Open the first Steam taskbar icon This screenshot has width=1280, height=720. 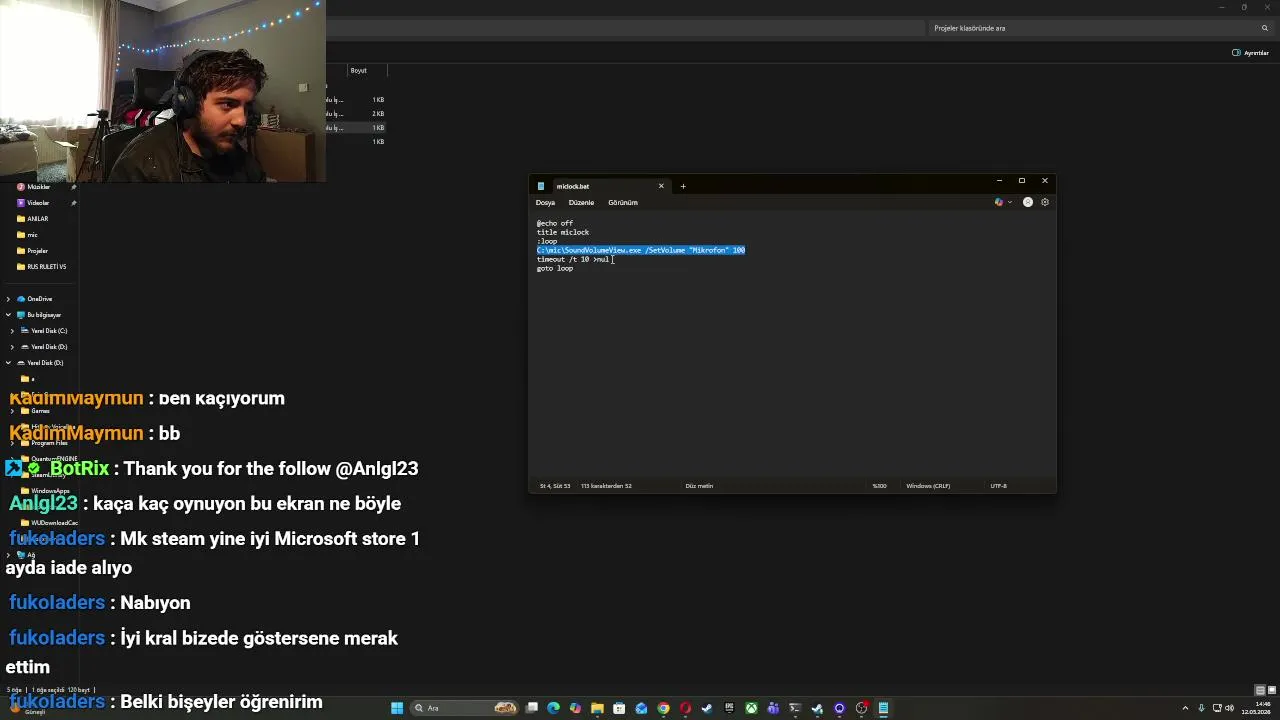[706, 708]
